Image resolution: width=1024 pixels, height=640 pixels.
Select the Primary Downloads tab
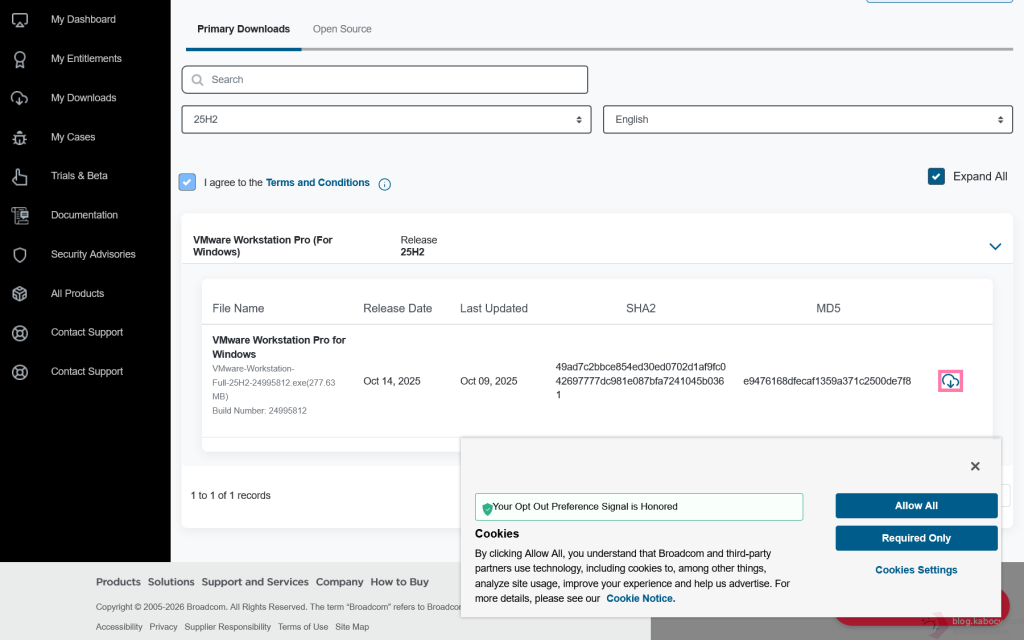click(243, 29)
